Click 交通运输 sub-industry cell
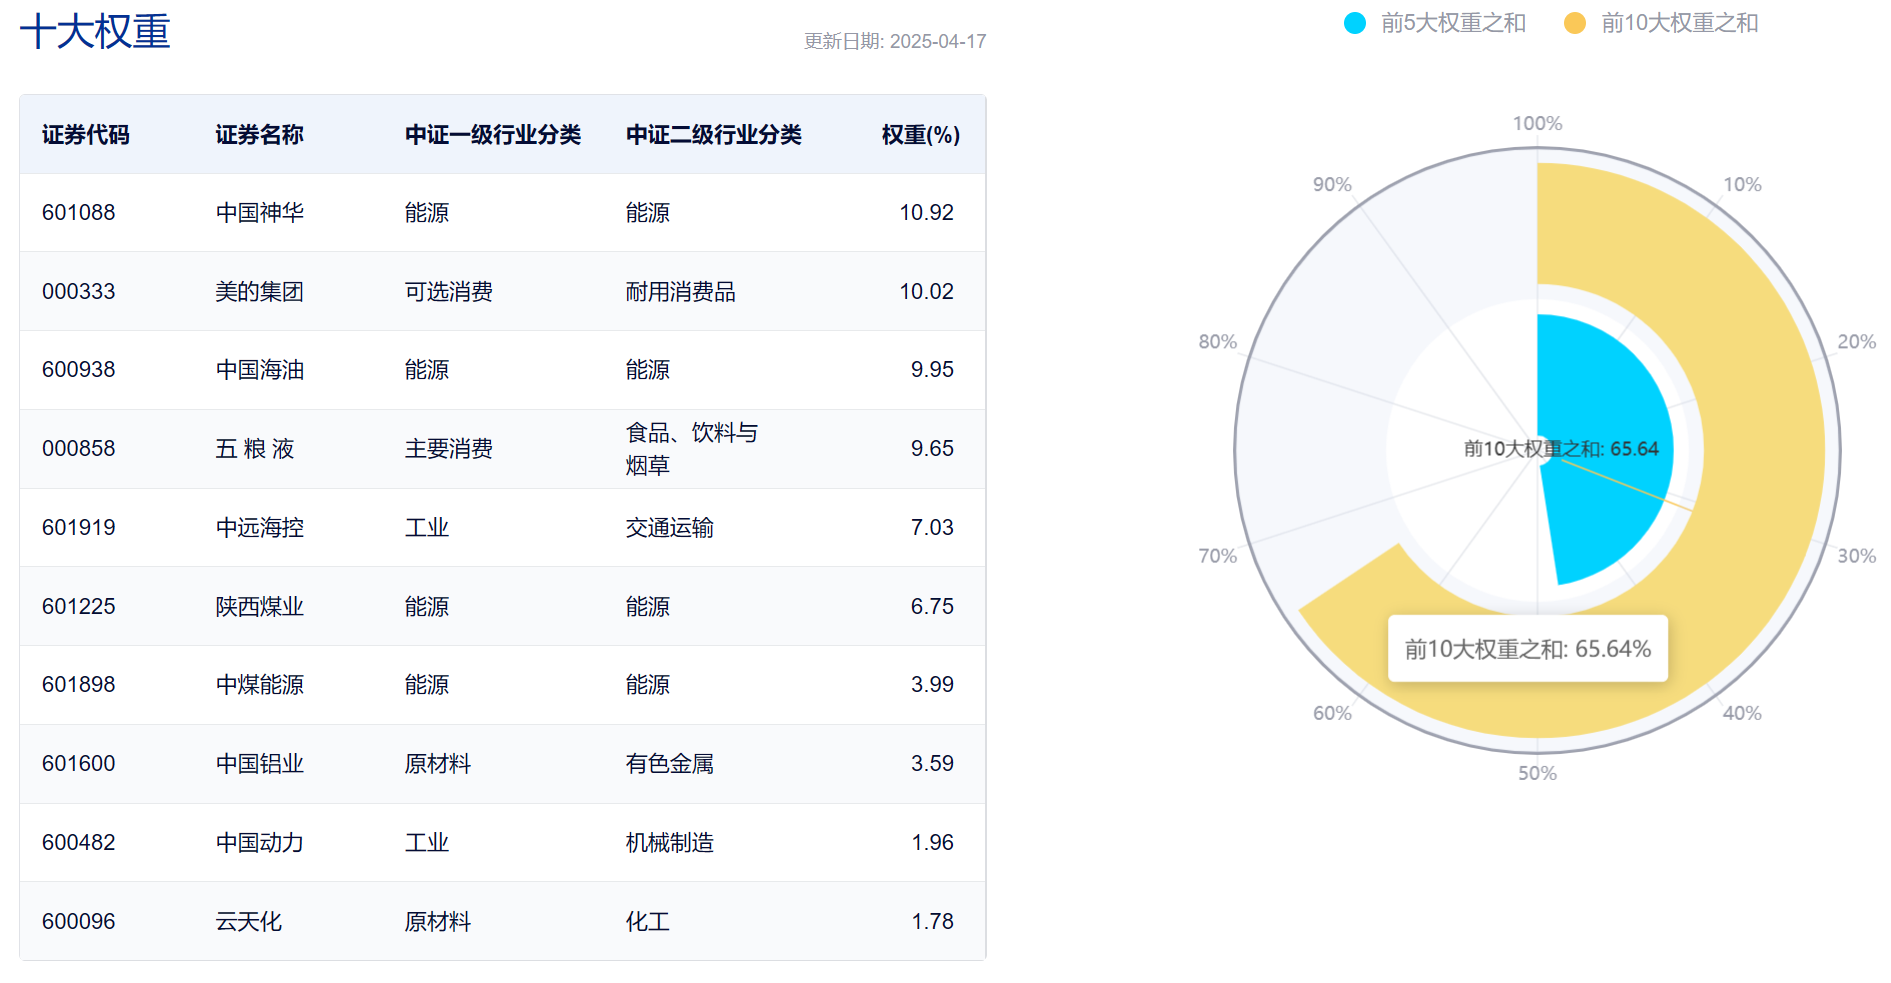Screen dimensions: 1891x983 point(670,528)
